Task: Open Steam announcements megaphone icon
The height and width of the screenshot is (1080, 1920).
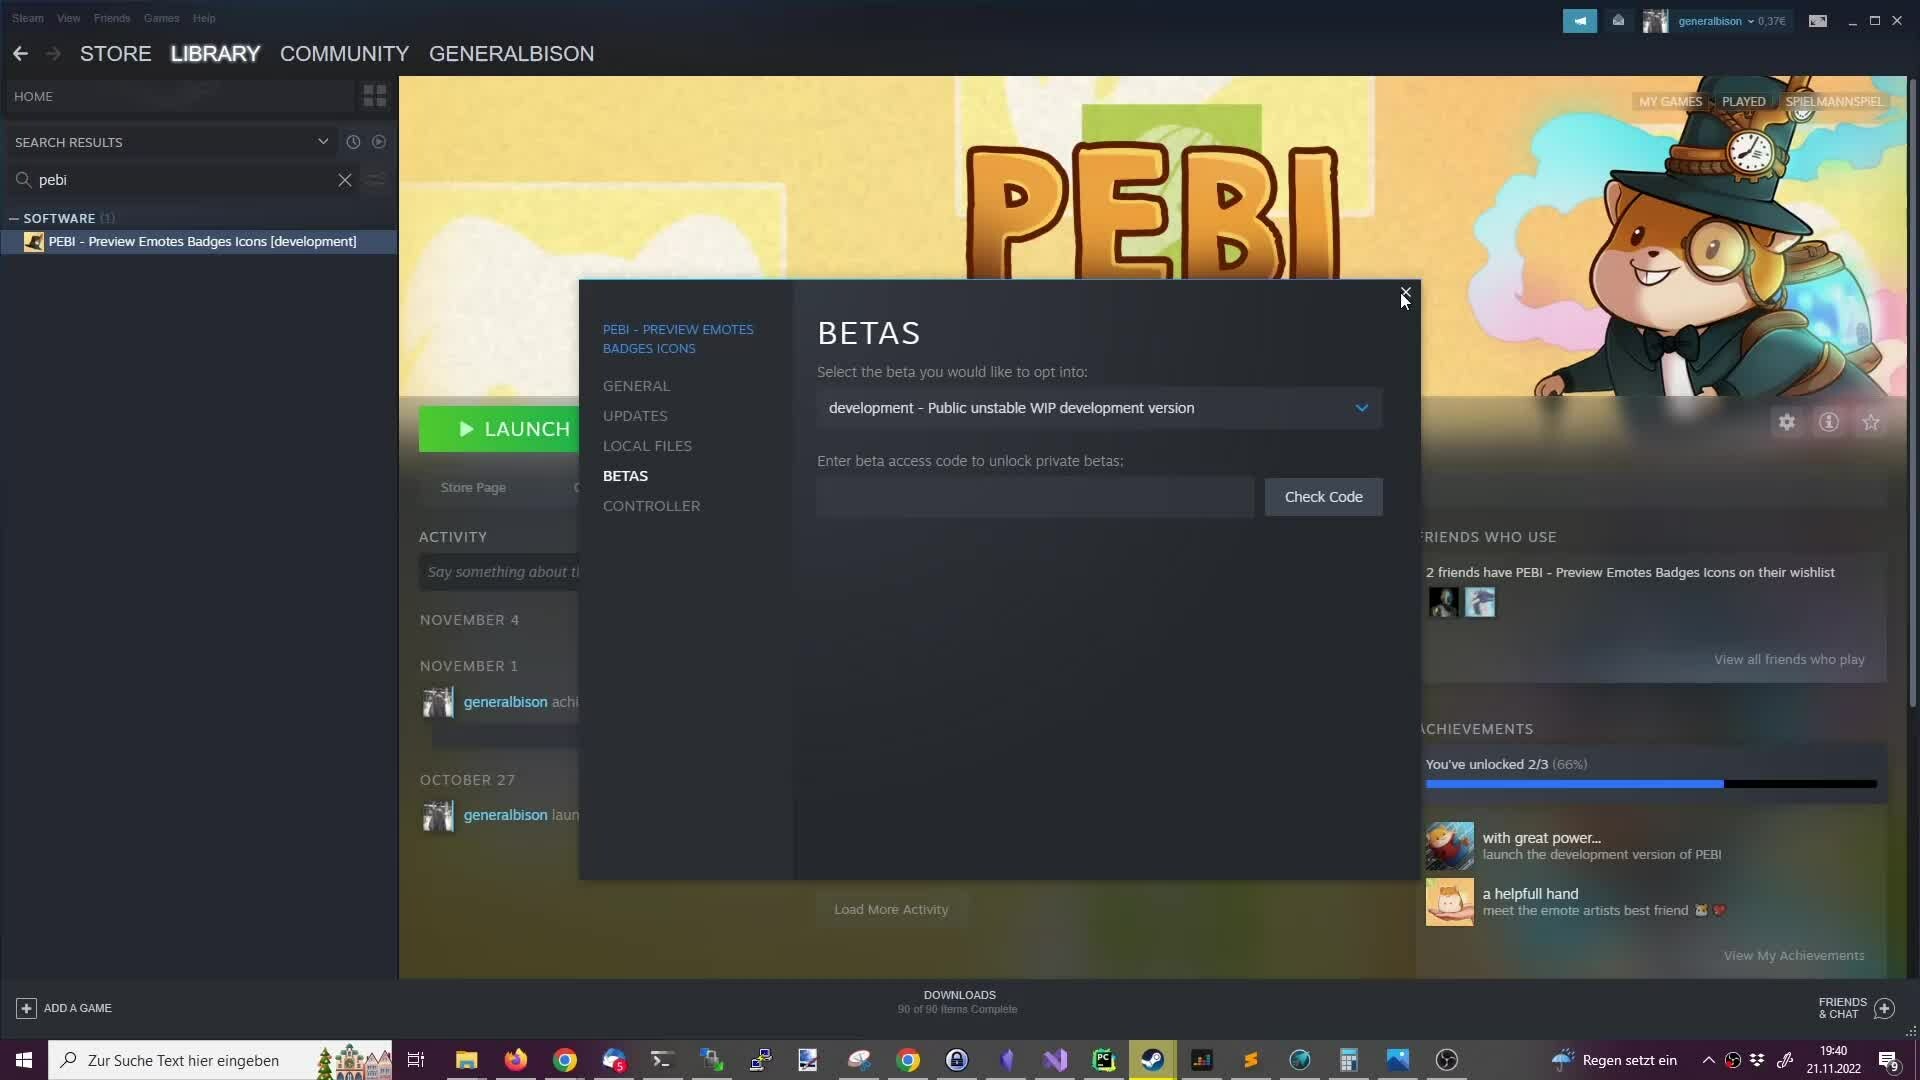Action: pyautogui.click(x=1580, y=20)
